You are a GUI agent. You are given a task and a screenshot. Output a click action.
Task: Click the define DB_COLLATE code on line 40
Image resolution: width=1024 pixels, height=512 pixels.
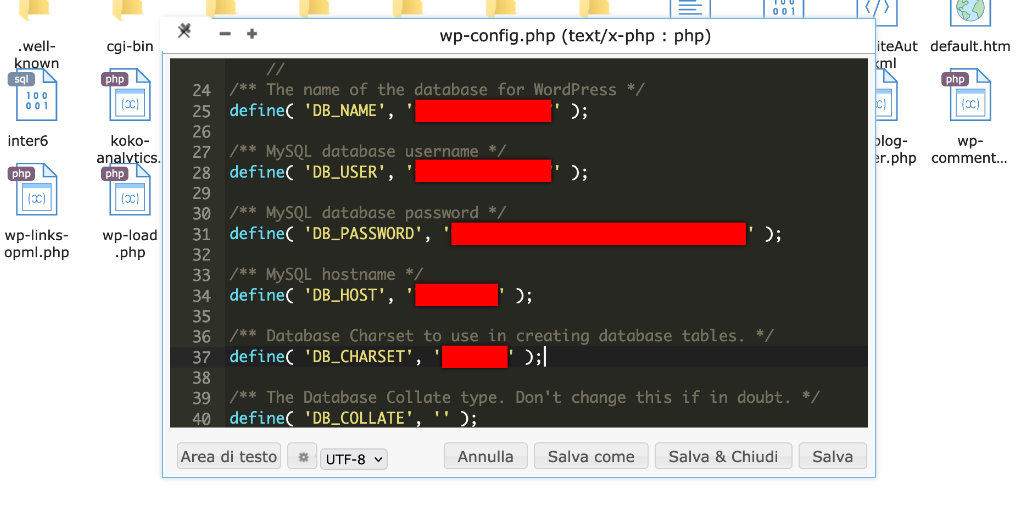353,418
